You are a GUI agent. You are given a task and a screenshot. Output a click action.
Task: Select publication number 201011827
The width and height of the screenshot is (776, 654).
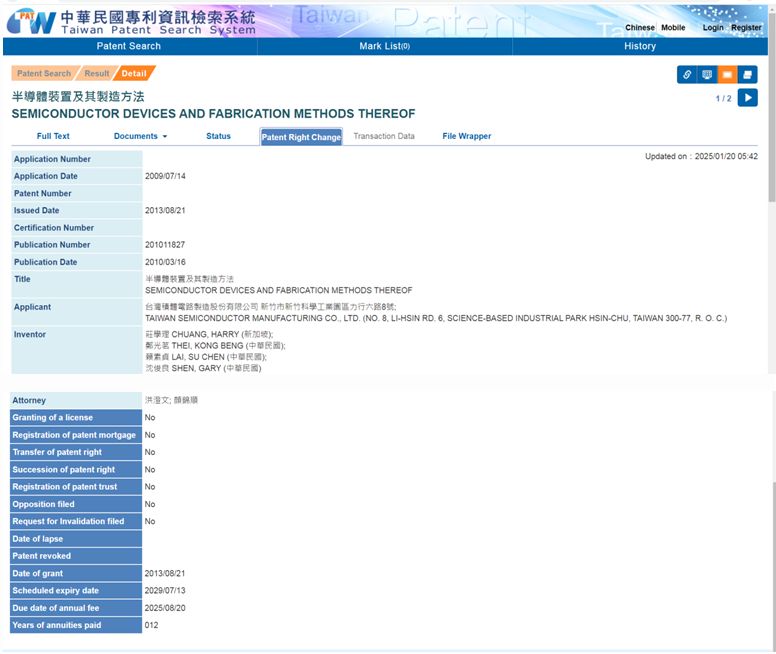[x=165, y=245]
